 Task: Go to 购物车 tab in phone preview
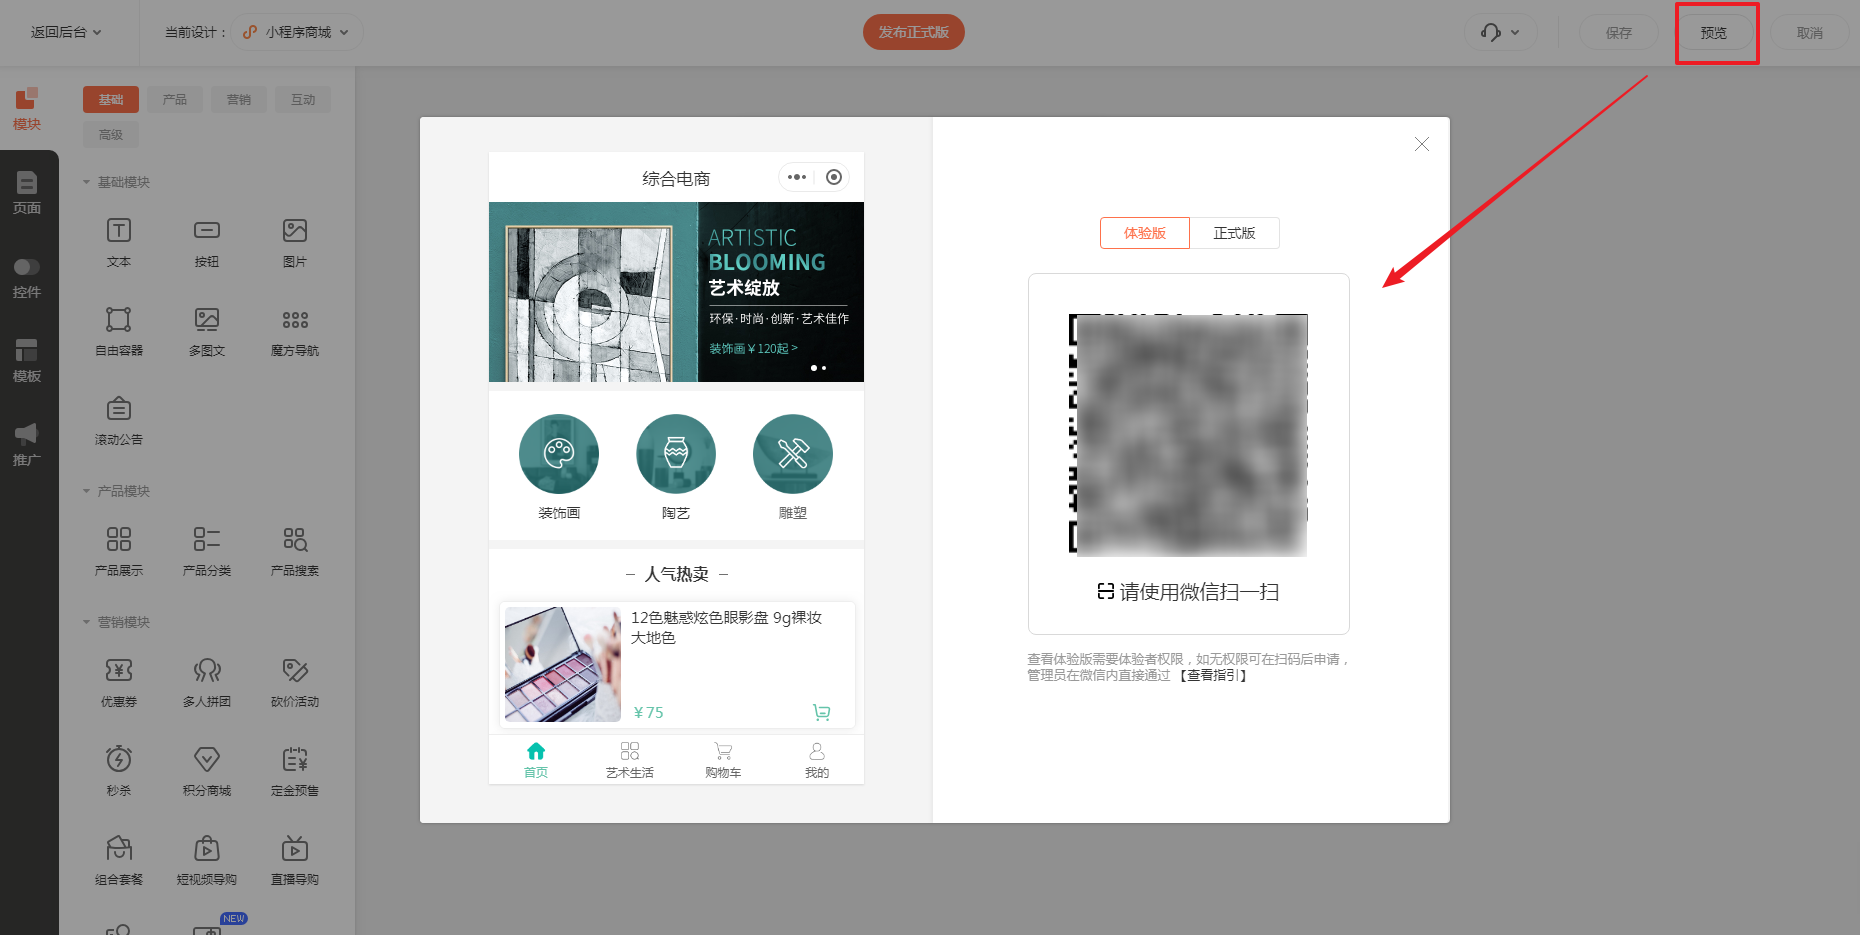[723, 760]
